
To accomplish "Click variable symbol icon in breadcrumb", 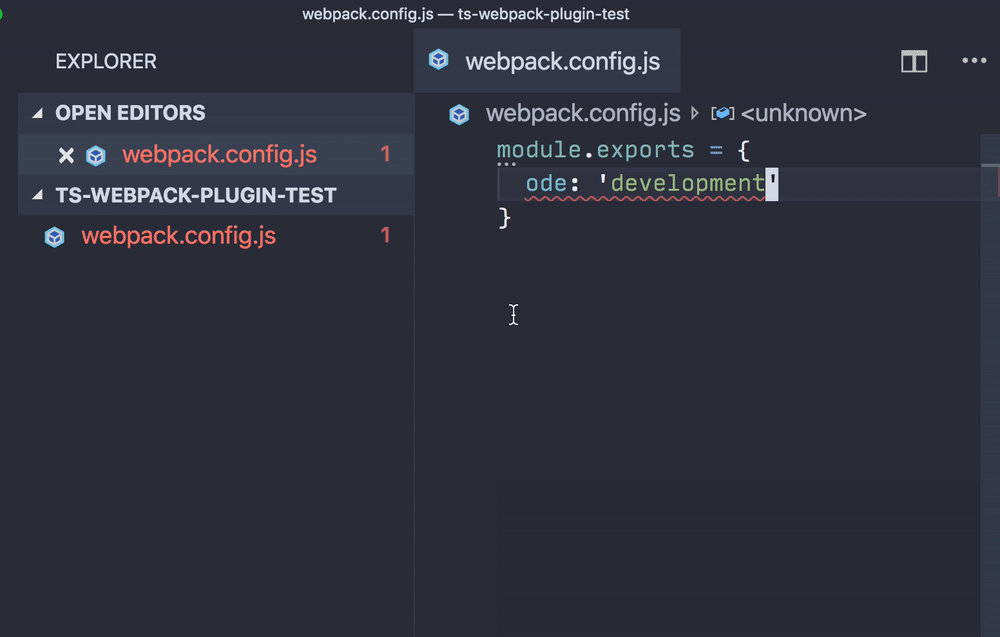I will 723,113.
